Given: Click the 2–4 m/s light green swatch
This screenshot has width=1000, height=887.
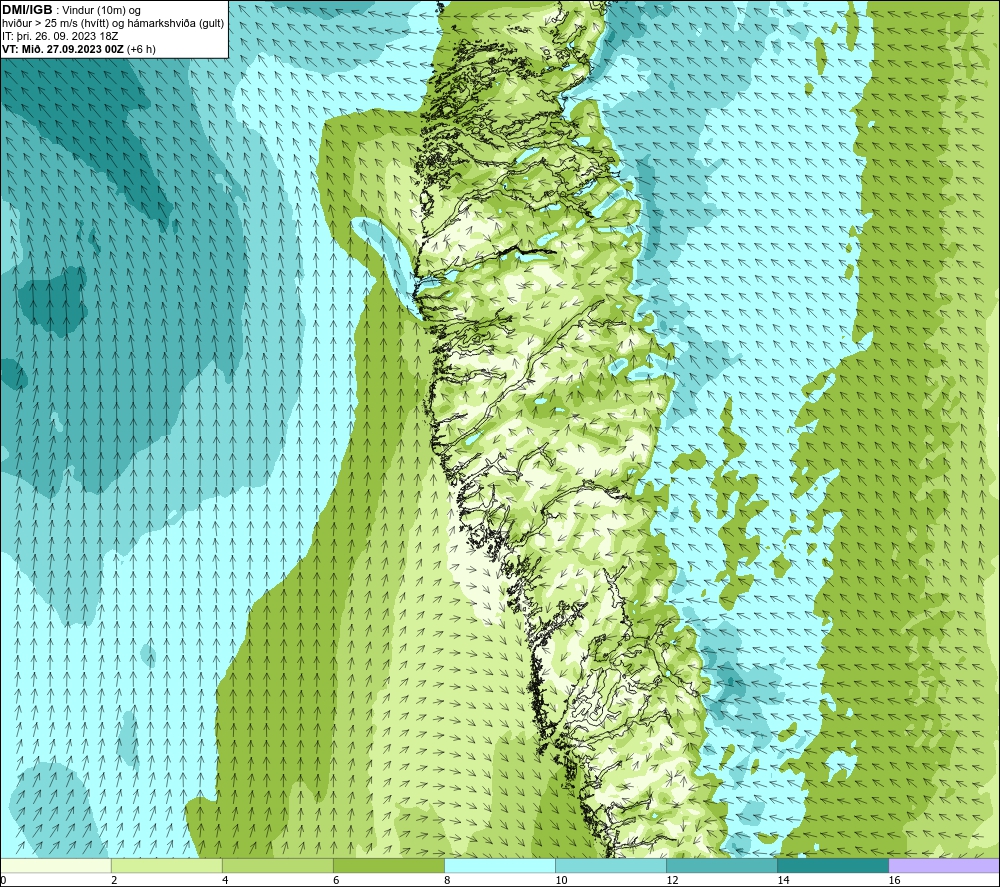Looking at the screenshot, I should (166, 865).
